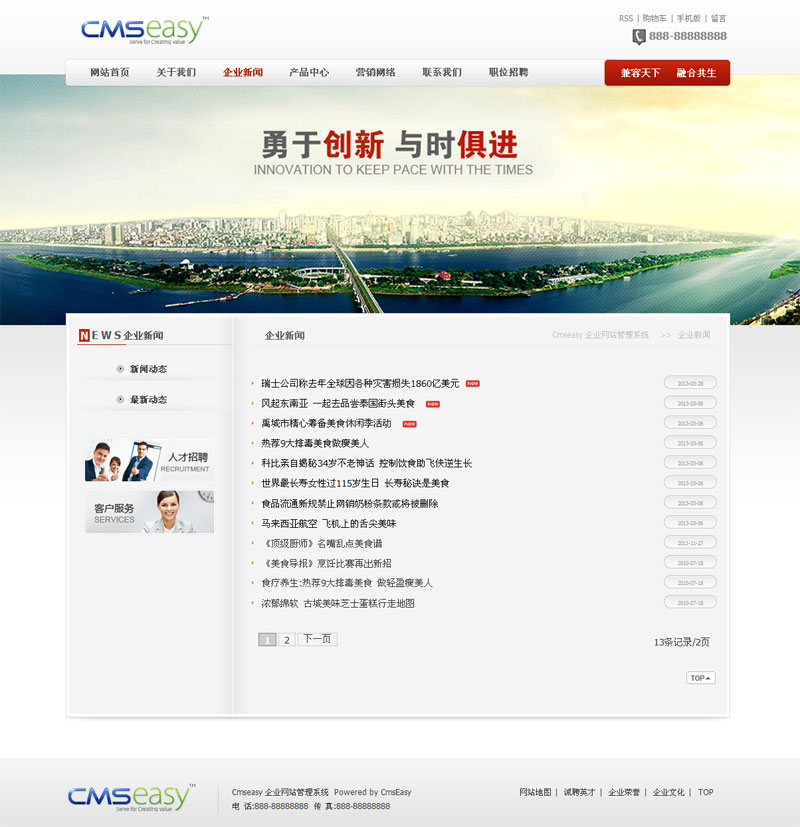This screenshot has width=800, height=827.
Task: Open article 世界最长寿女性过115岁生日
Action: point(355,483)
